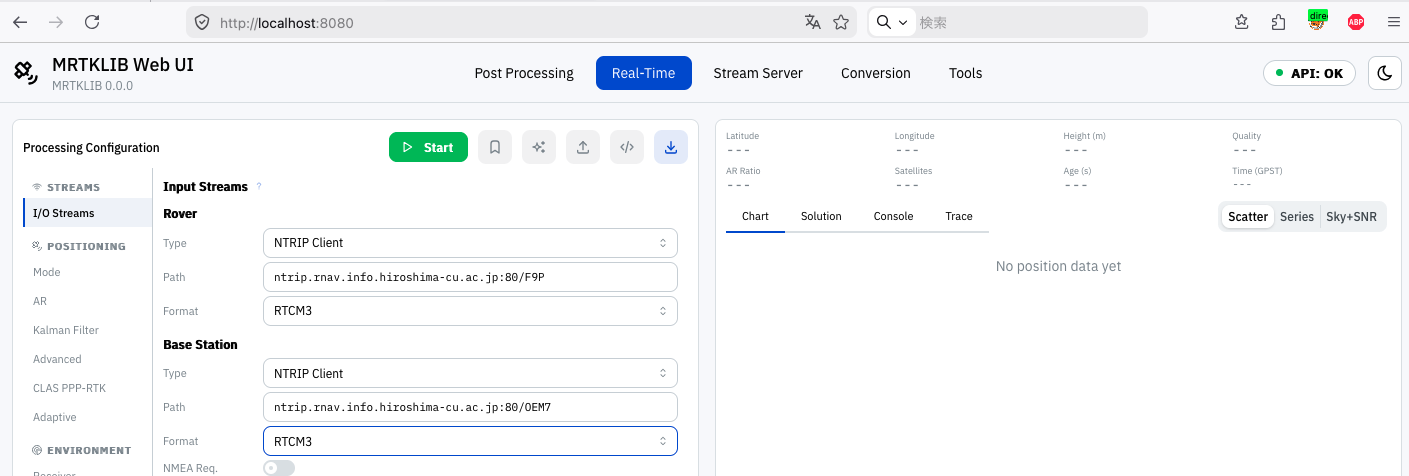
Task: Switch to the Solution tab
Action: point(821,216)
